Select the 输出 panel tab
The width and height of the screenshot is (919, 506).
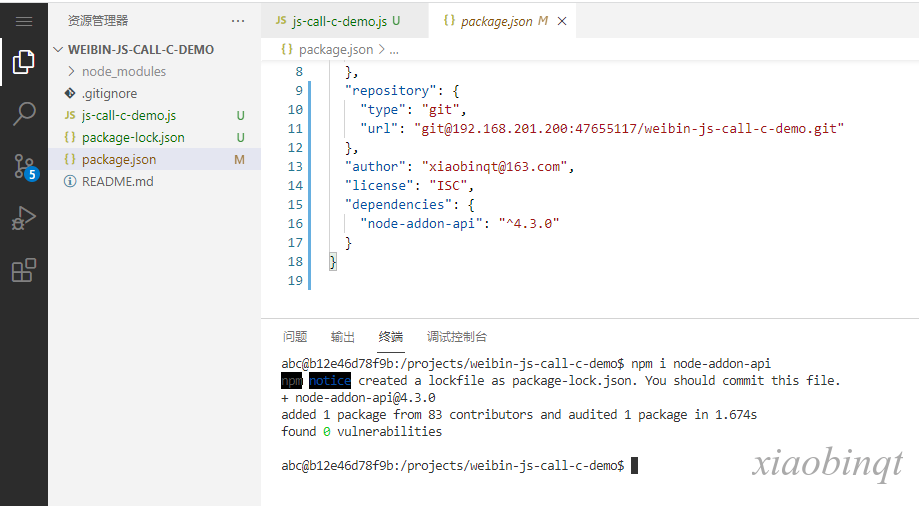coord(343,337)
